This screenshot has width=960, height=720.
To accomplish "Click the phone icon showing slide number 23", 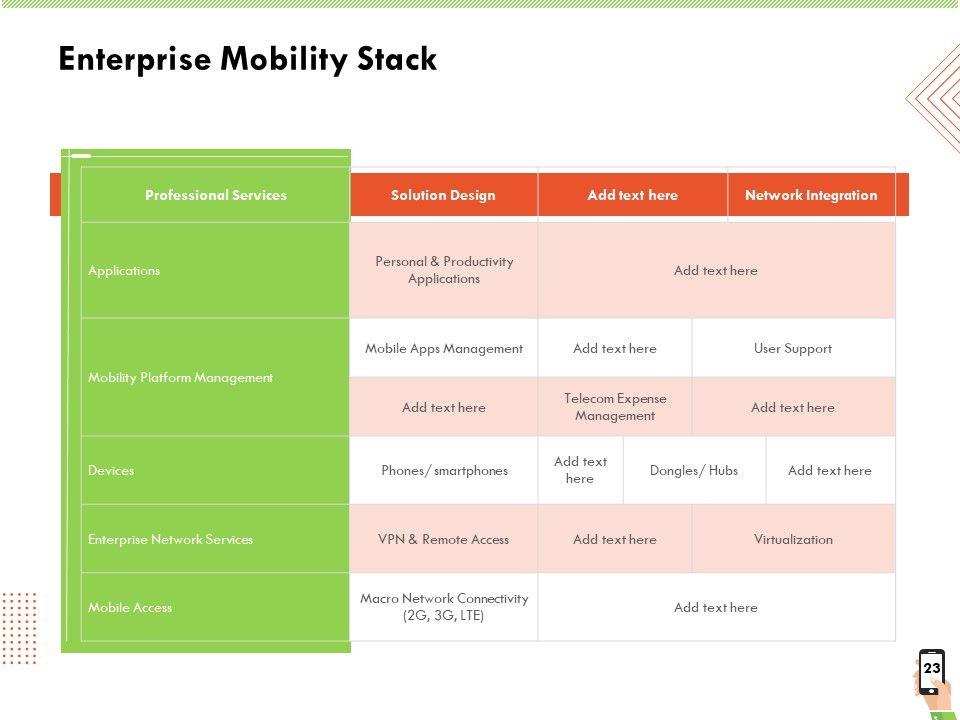I will pos(931,671).
